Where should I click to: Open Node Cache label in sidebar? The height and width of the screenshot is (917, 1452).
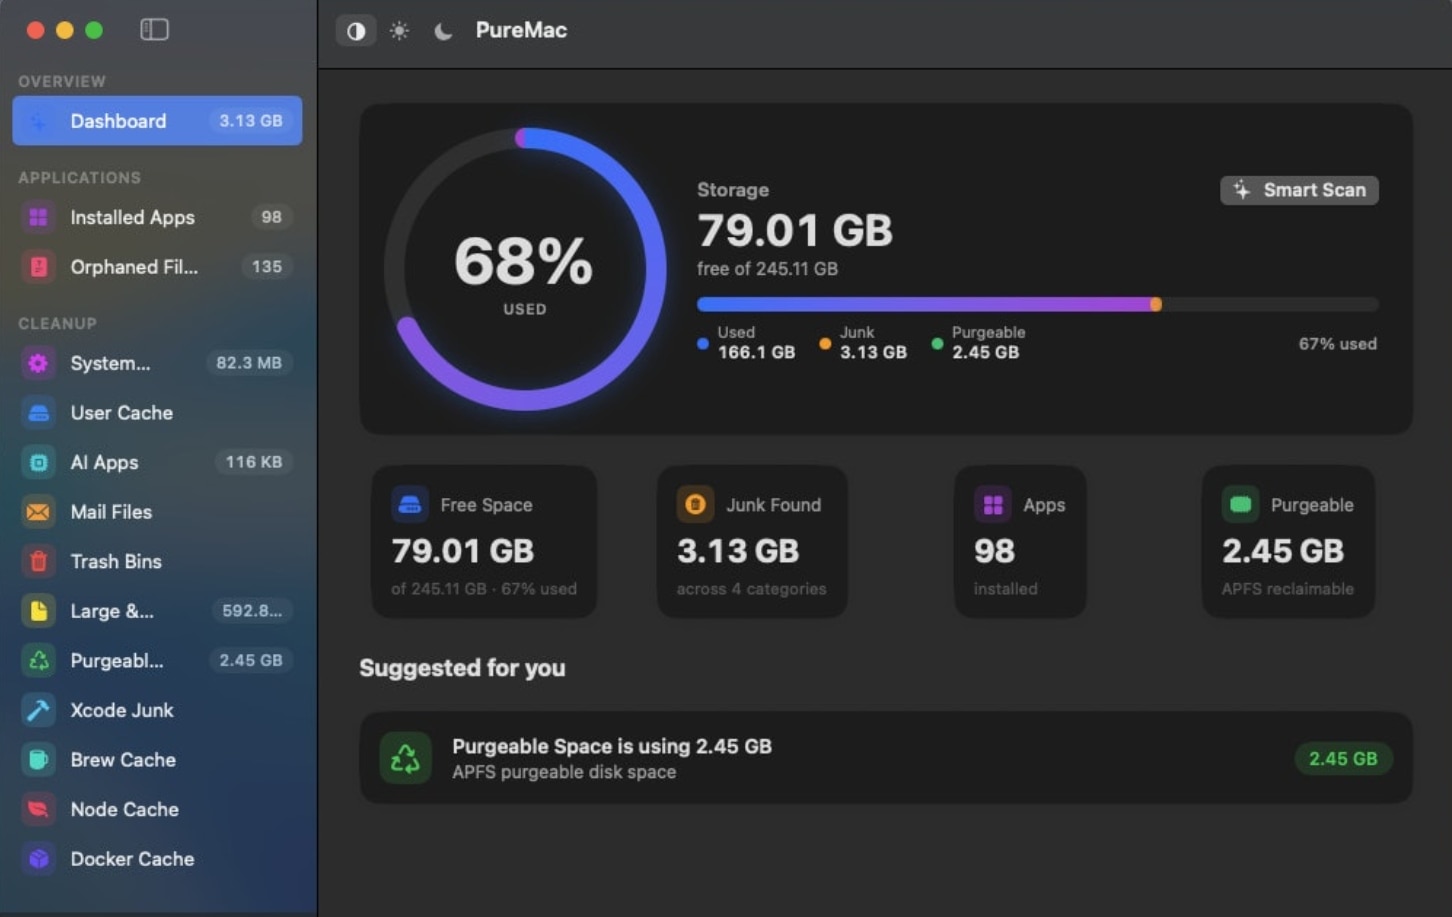(x=125, y=809)
